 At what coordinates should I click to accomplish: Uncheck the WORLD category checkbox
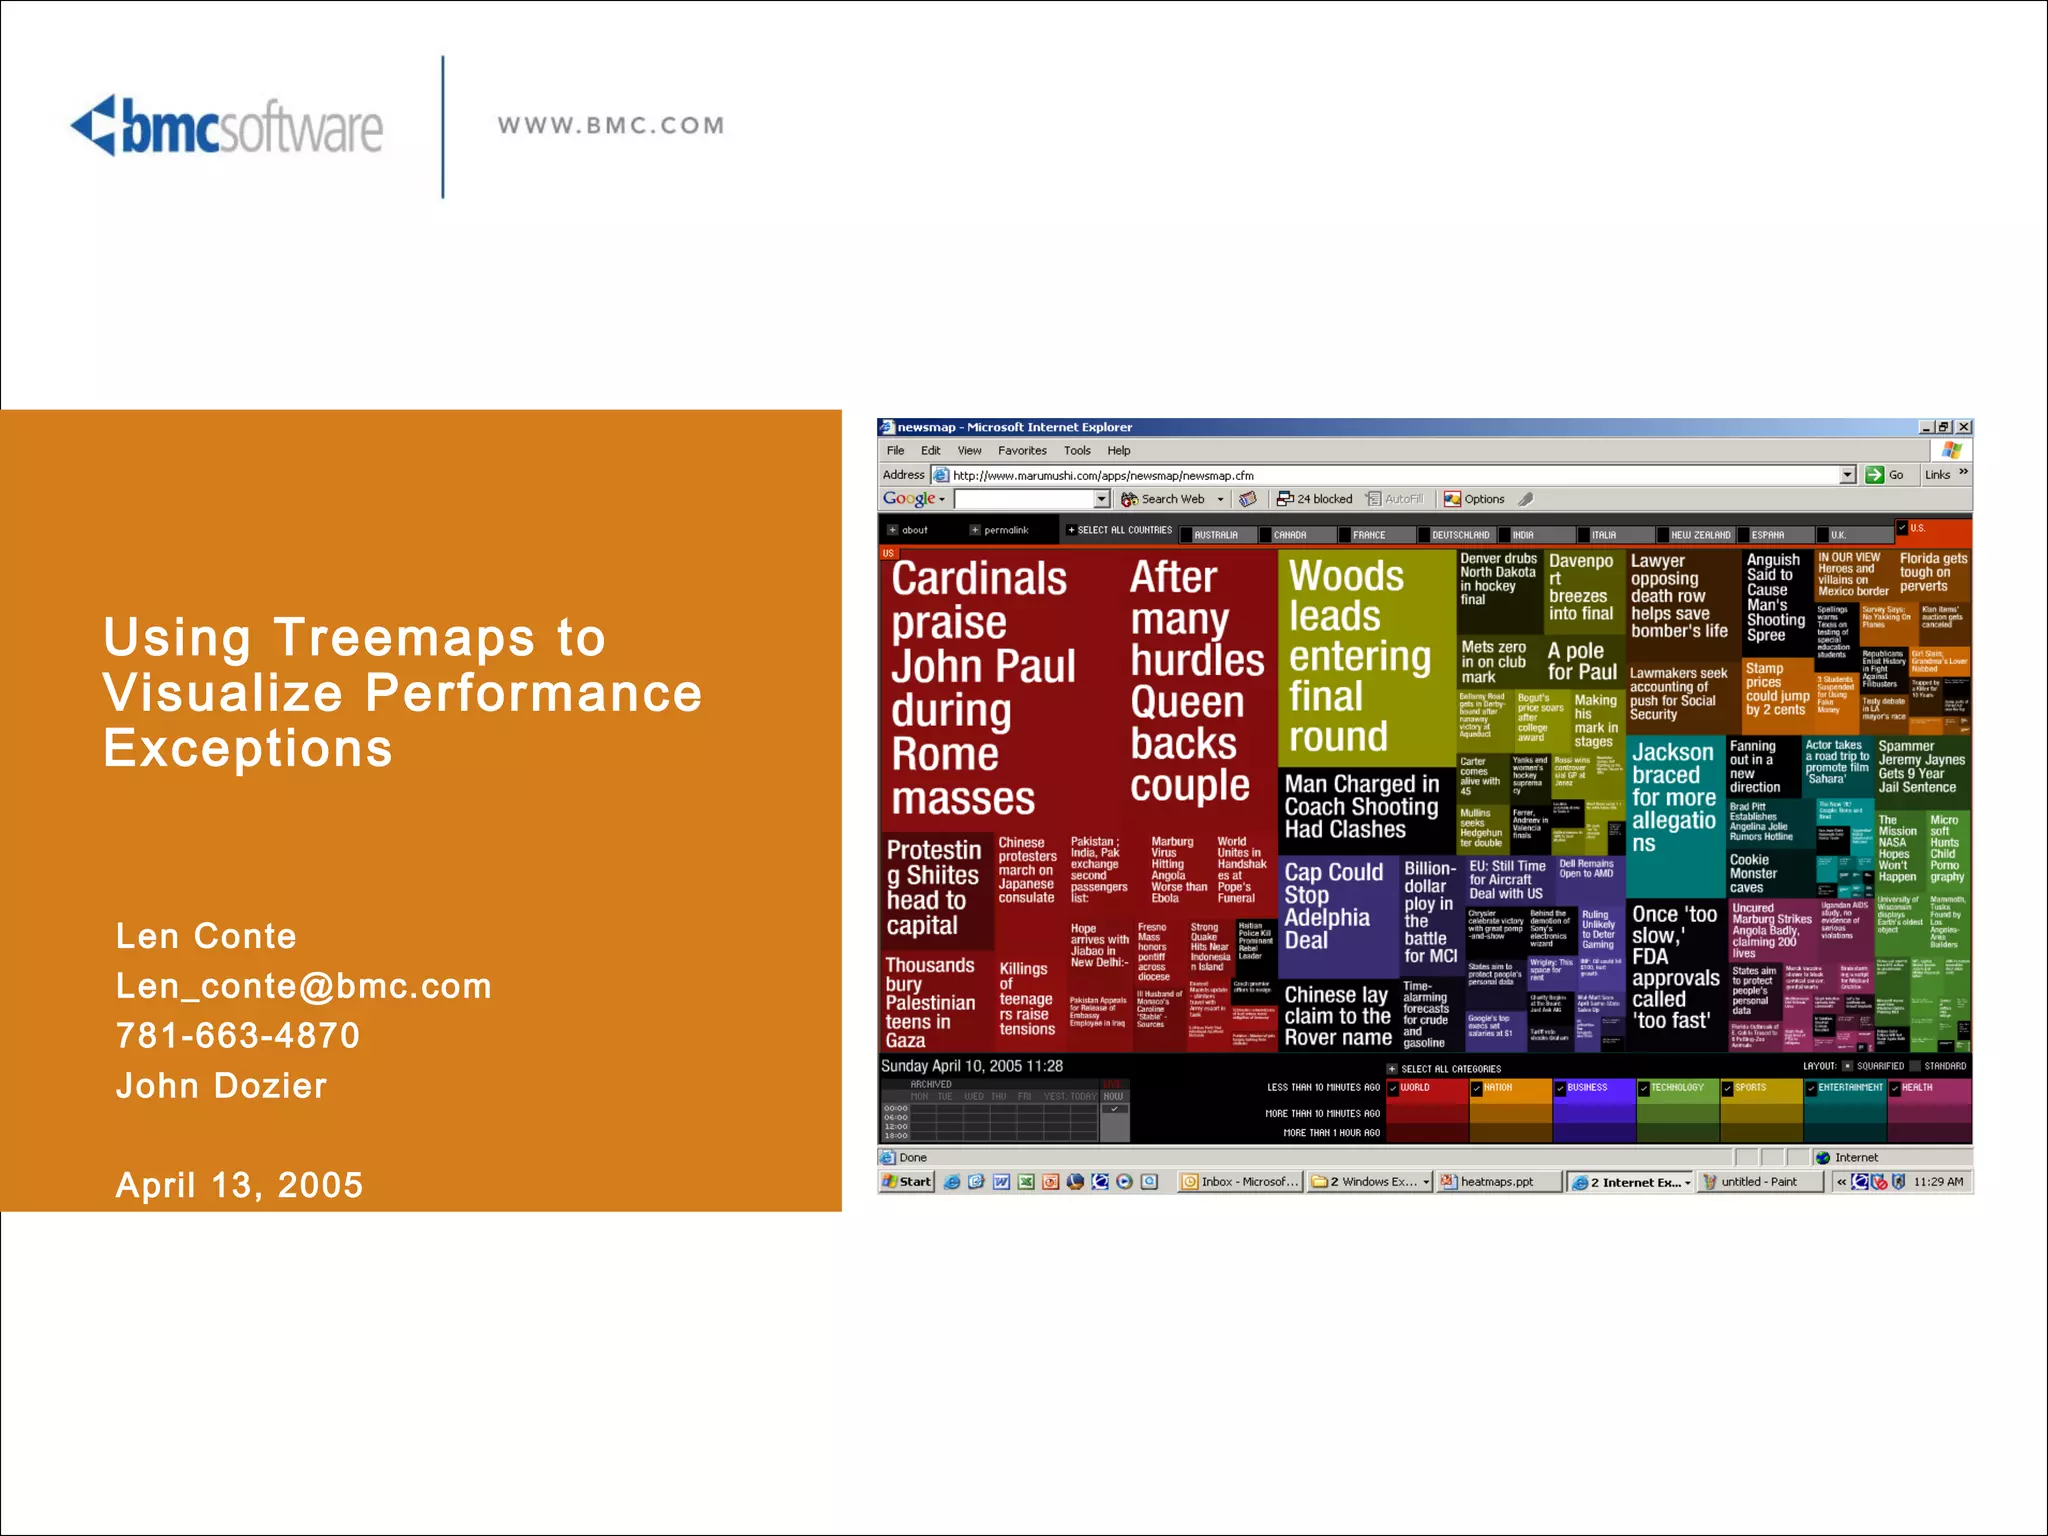coord(1393,1088)
